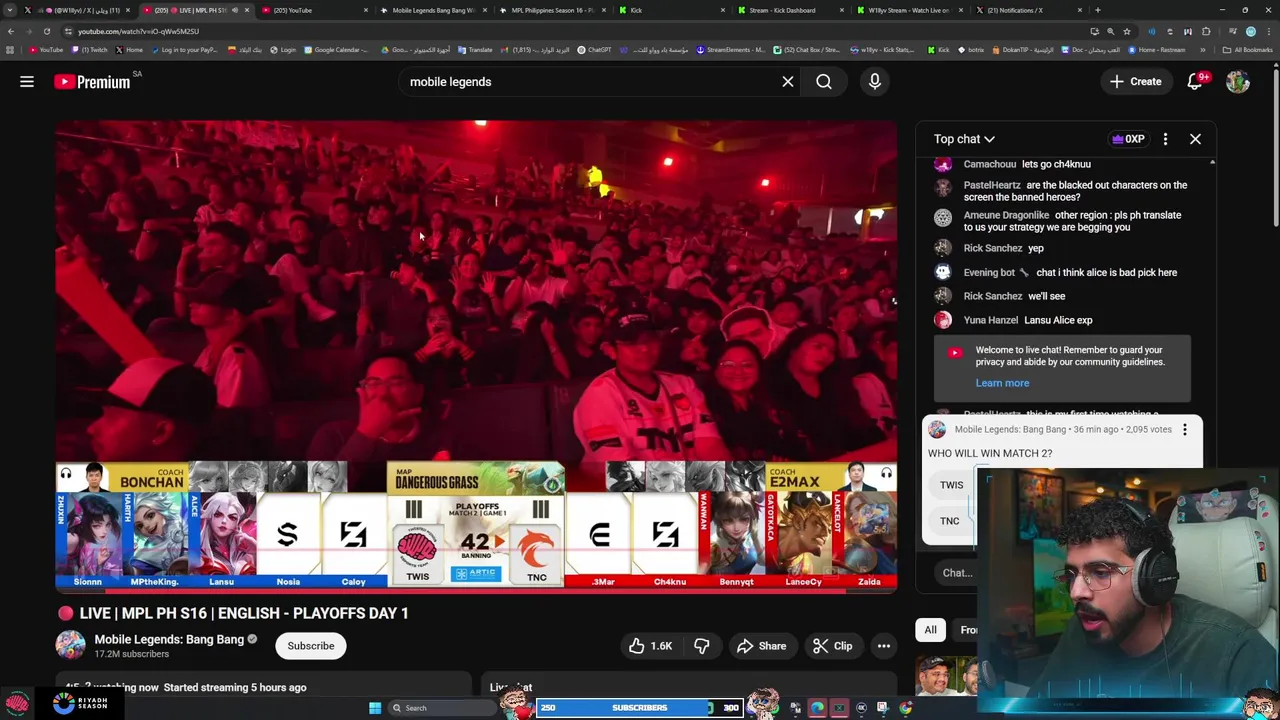Open the YouTube guide hamburger menu
The width and height of the screenshot is (1280, 720).
coord(27,82)
